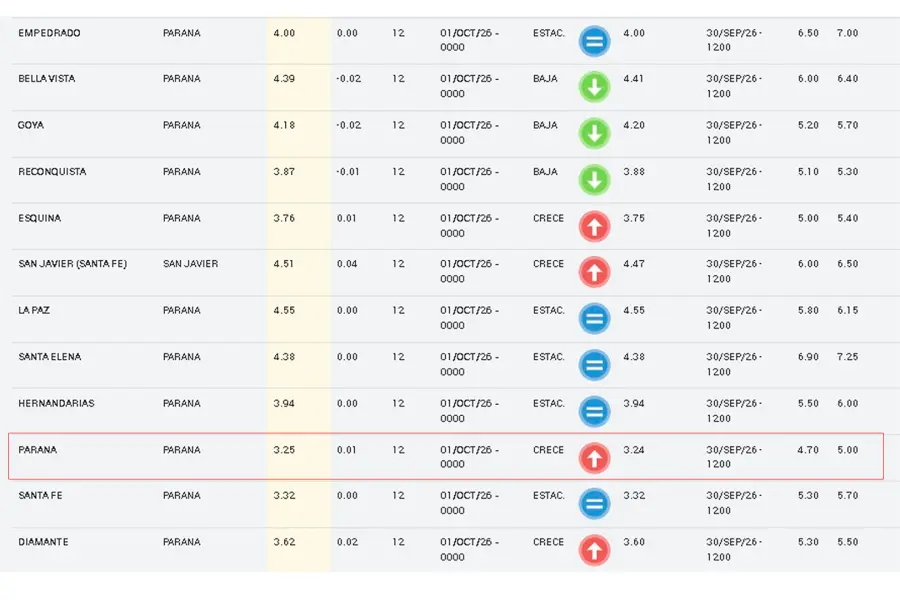The image size is (900, 600).
Task: Click the blue stationary icon for Santa Fe
Action: pos(594,504)
